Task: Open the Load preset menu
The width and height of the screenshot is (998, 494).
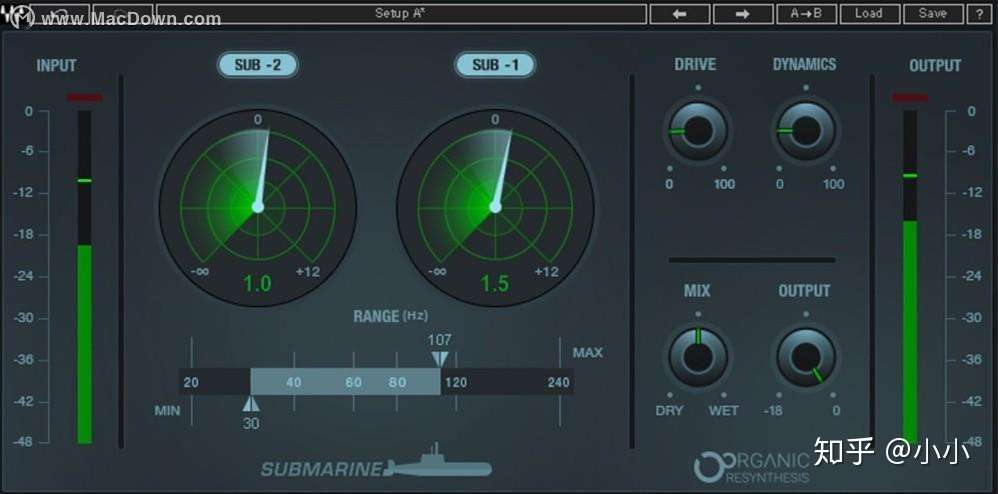Action: click(x=869, y=13)
